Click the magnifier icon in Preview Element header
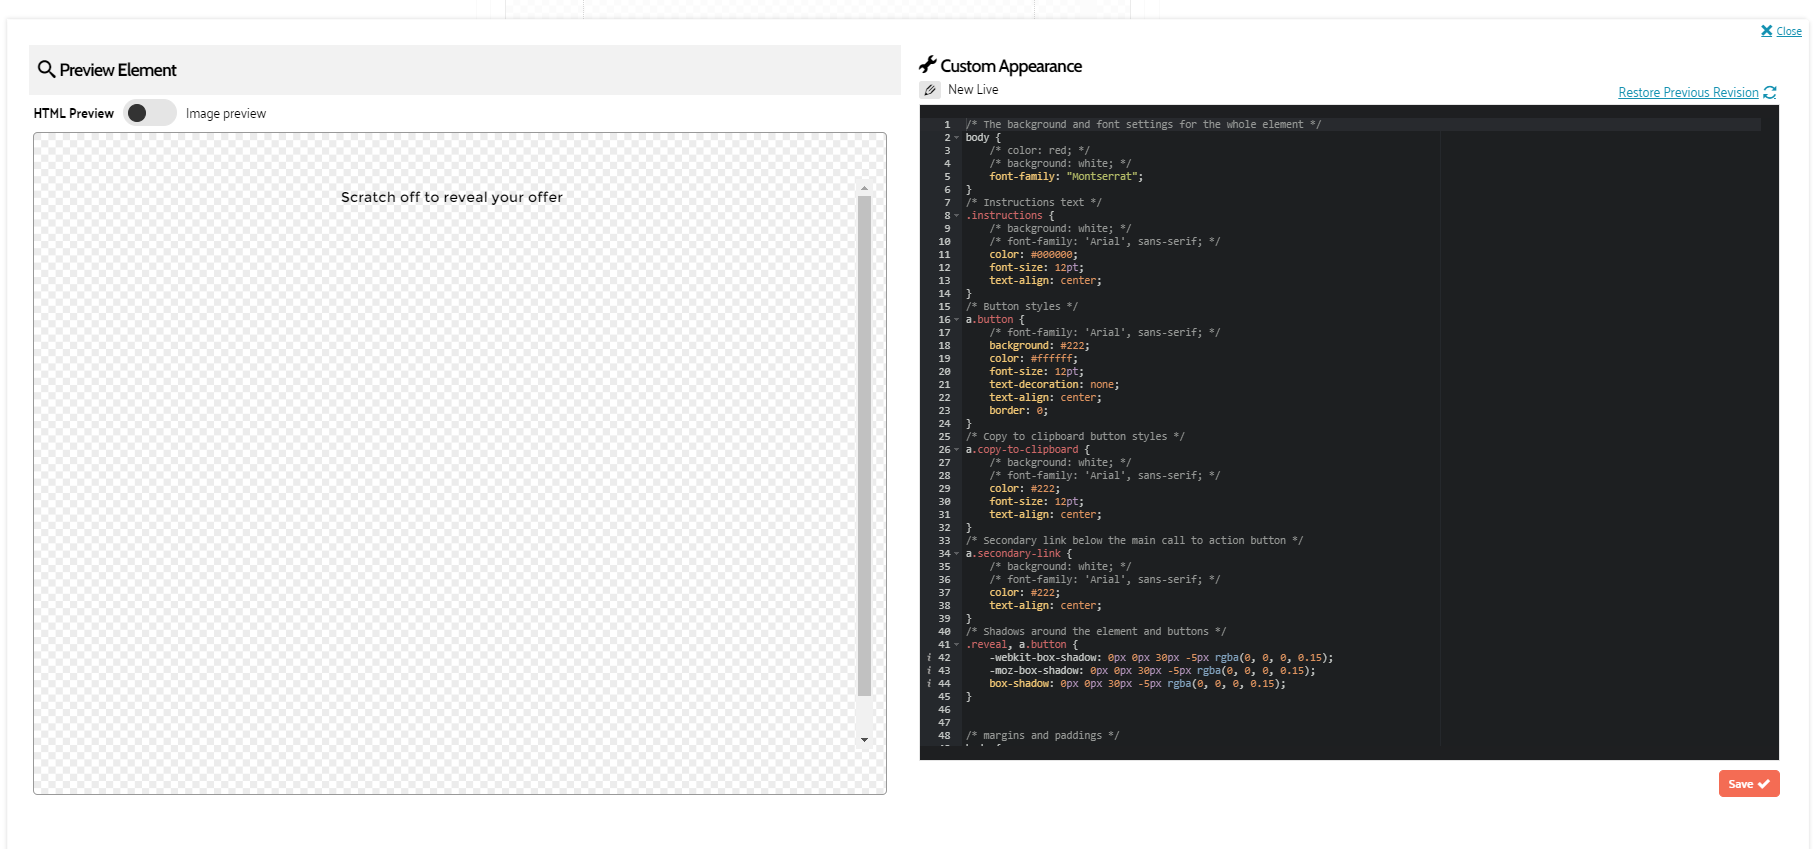The image size is (1813, 849). point(46,69)
